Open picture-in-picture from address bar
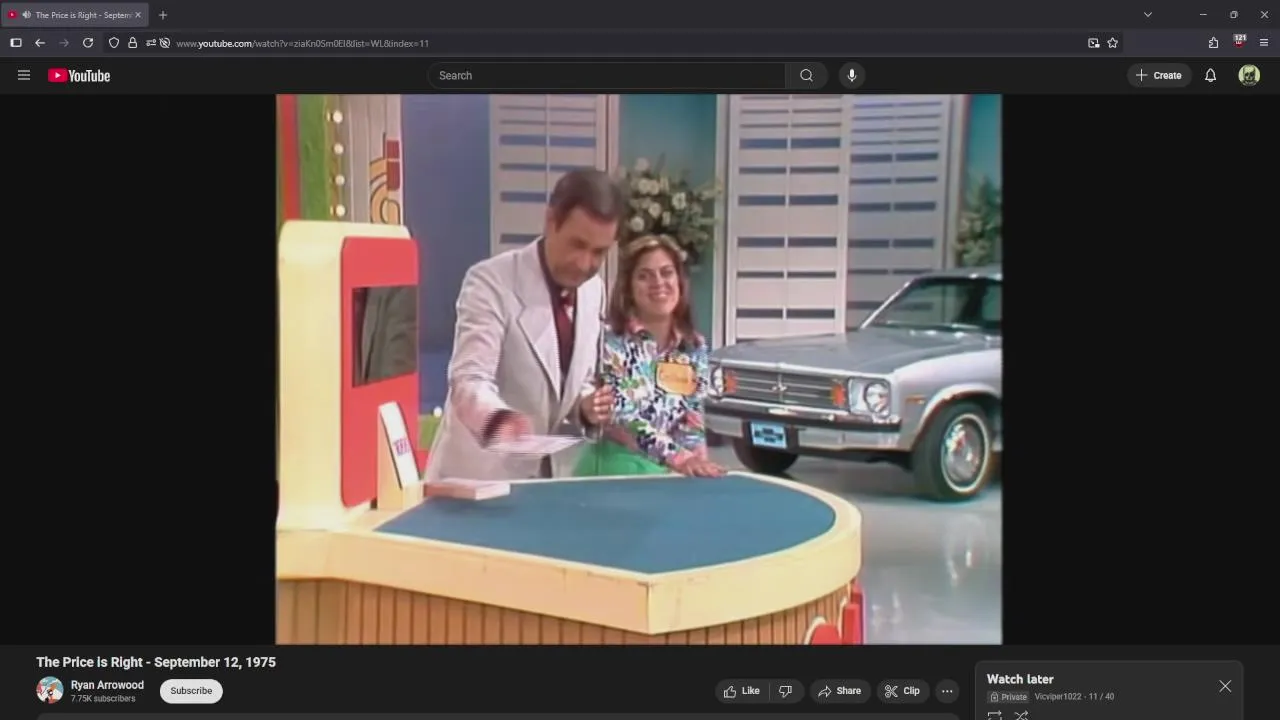 (1094, 43)
